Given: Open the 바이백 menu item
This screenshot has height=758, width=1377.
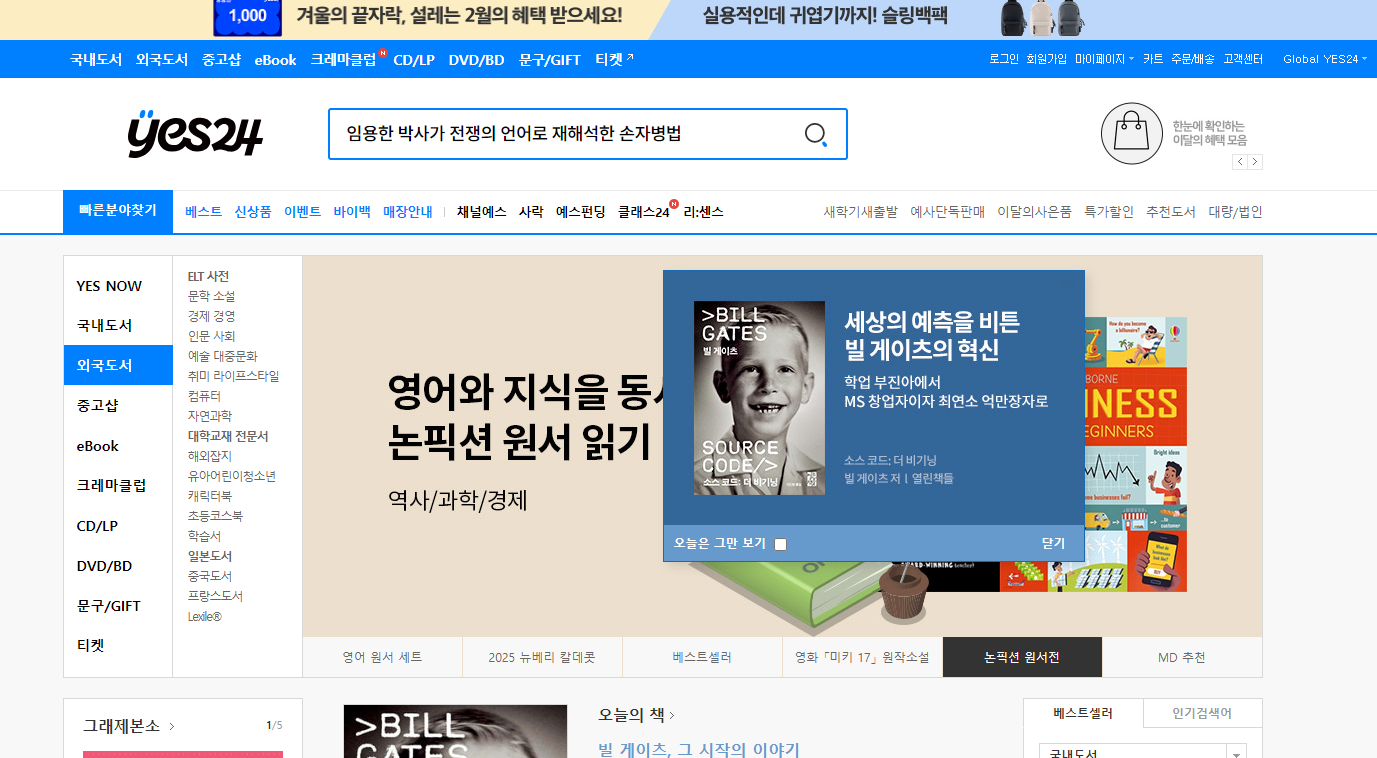Looking at the screenshot, I should click(352, 212).
